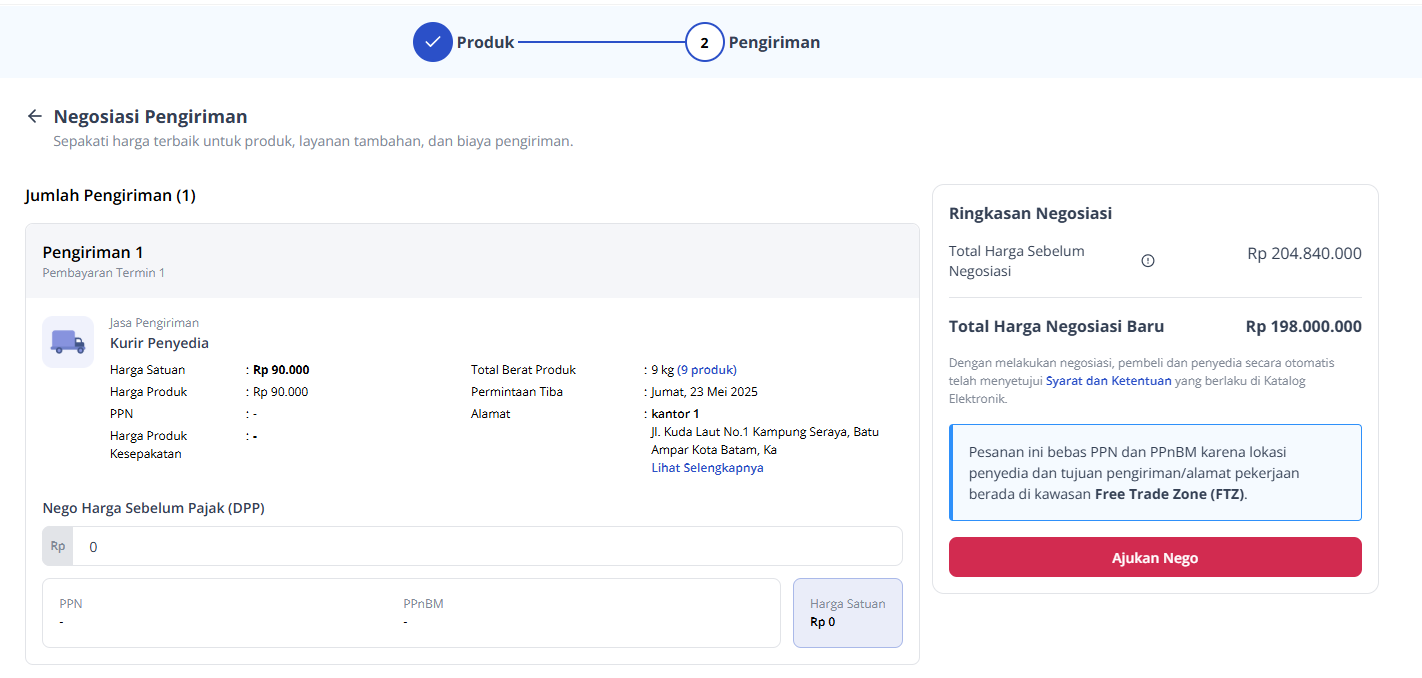Viewport: 1422px width, 678px height.
Task: Click the Ajukan Nego button
Action: (x=1155, y=557)
